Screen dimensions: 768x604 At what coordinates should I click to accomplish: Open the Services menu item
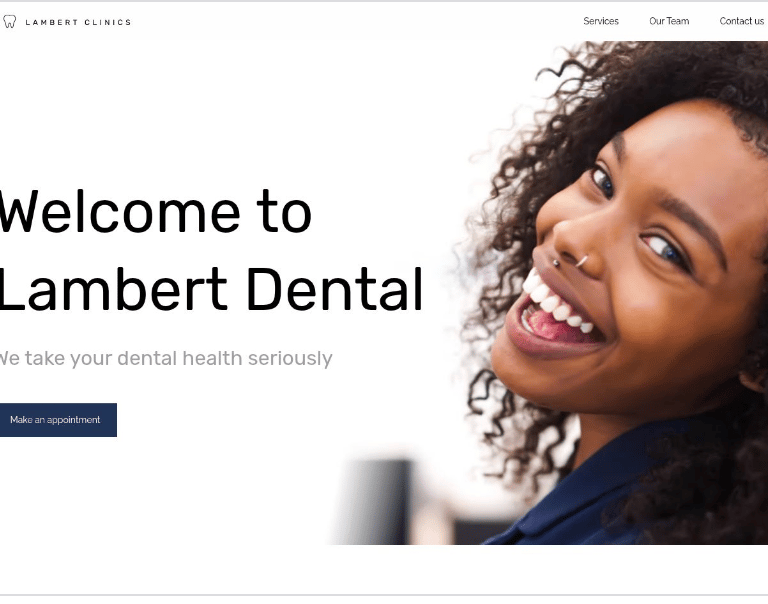point(601,21)
